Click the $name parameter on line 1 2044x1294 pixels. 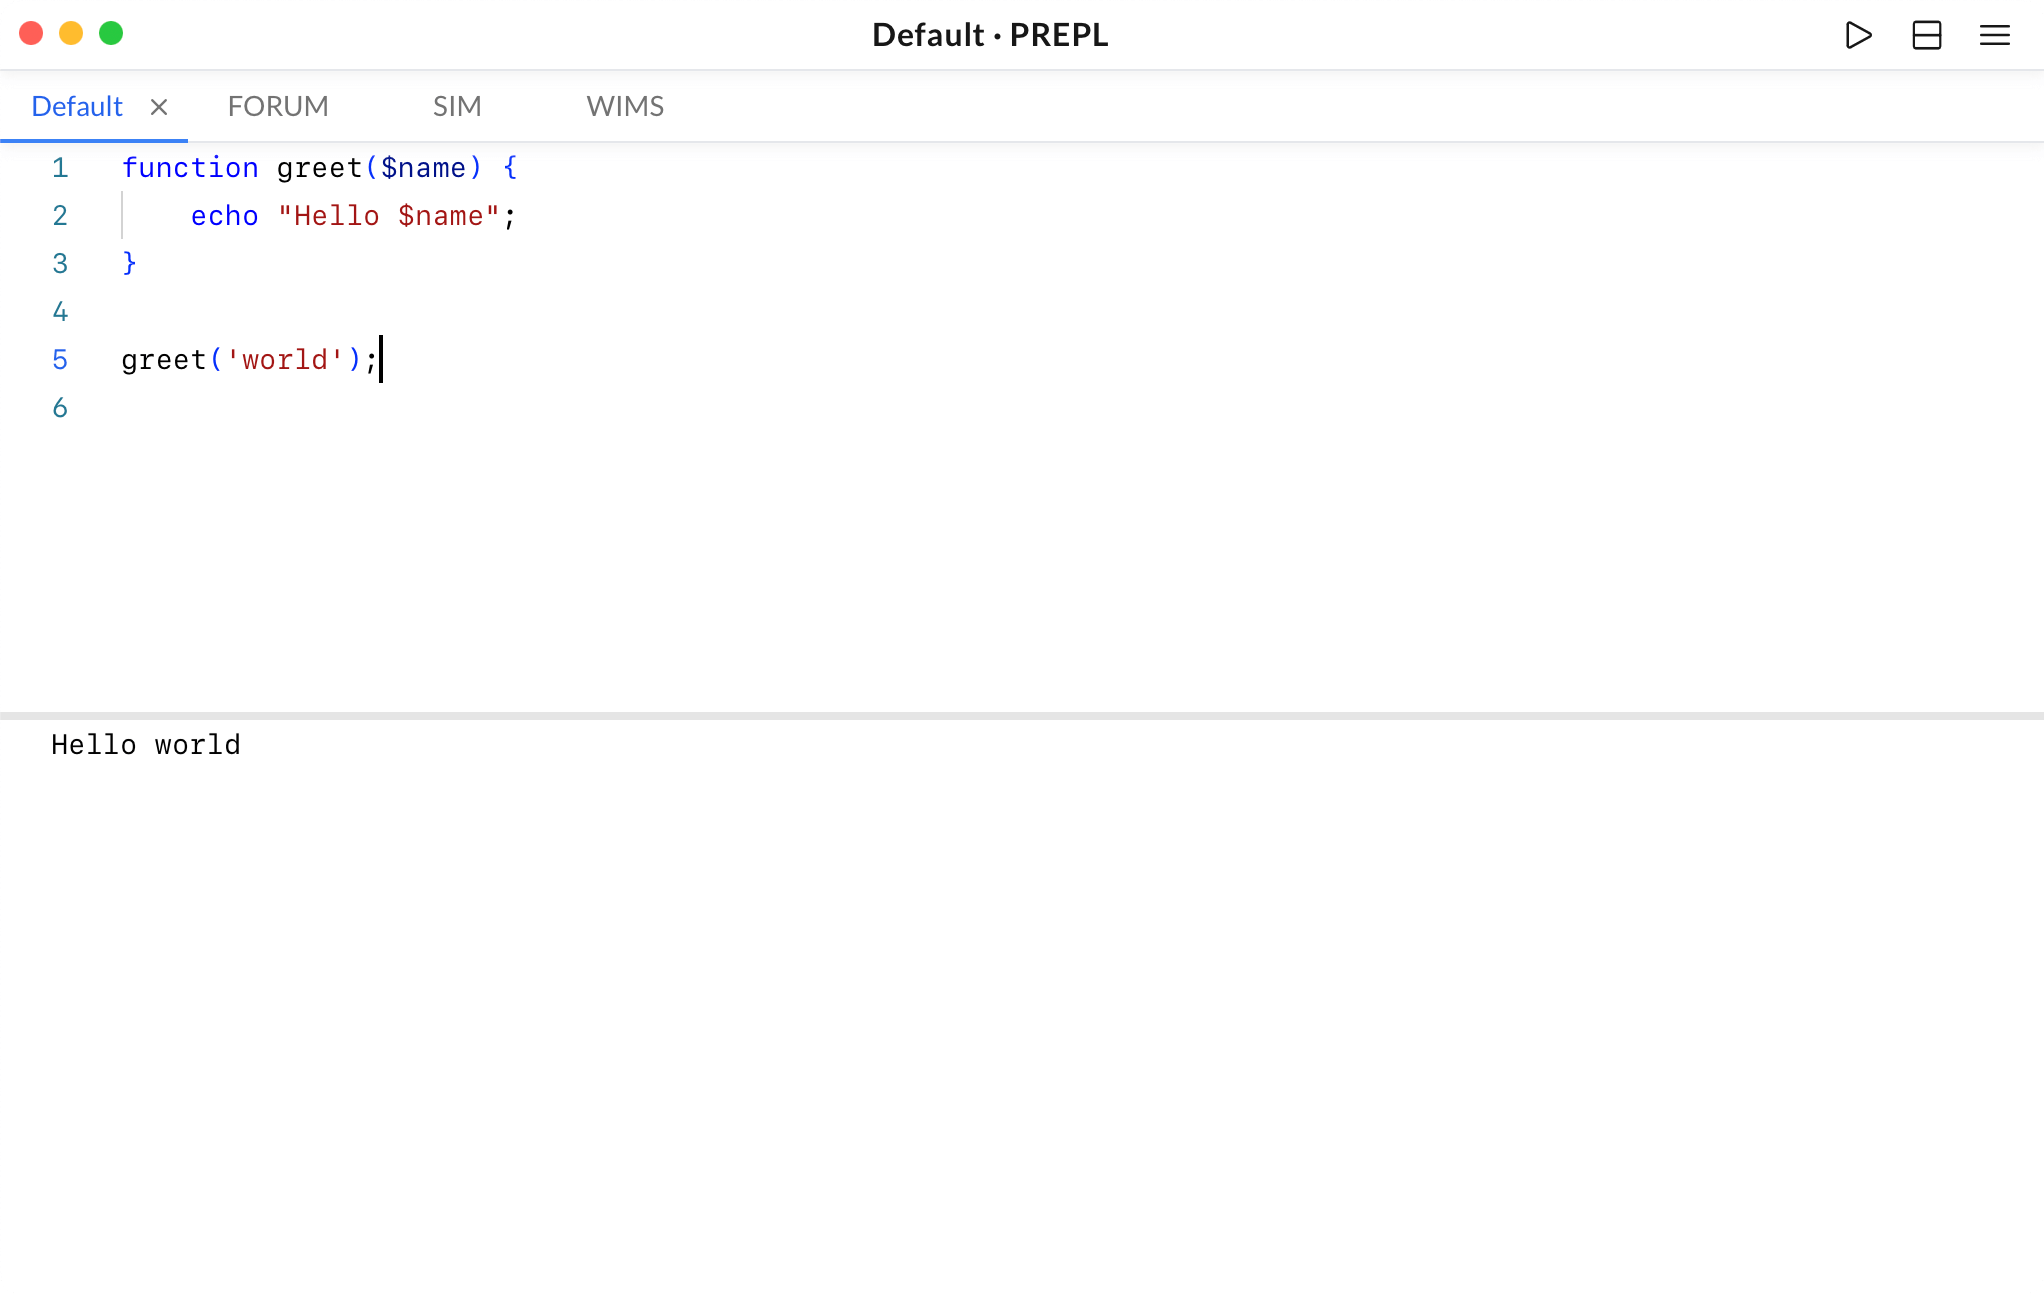tap(423, 168)
